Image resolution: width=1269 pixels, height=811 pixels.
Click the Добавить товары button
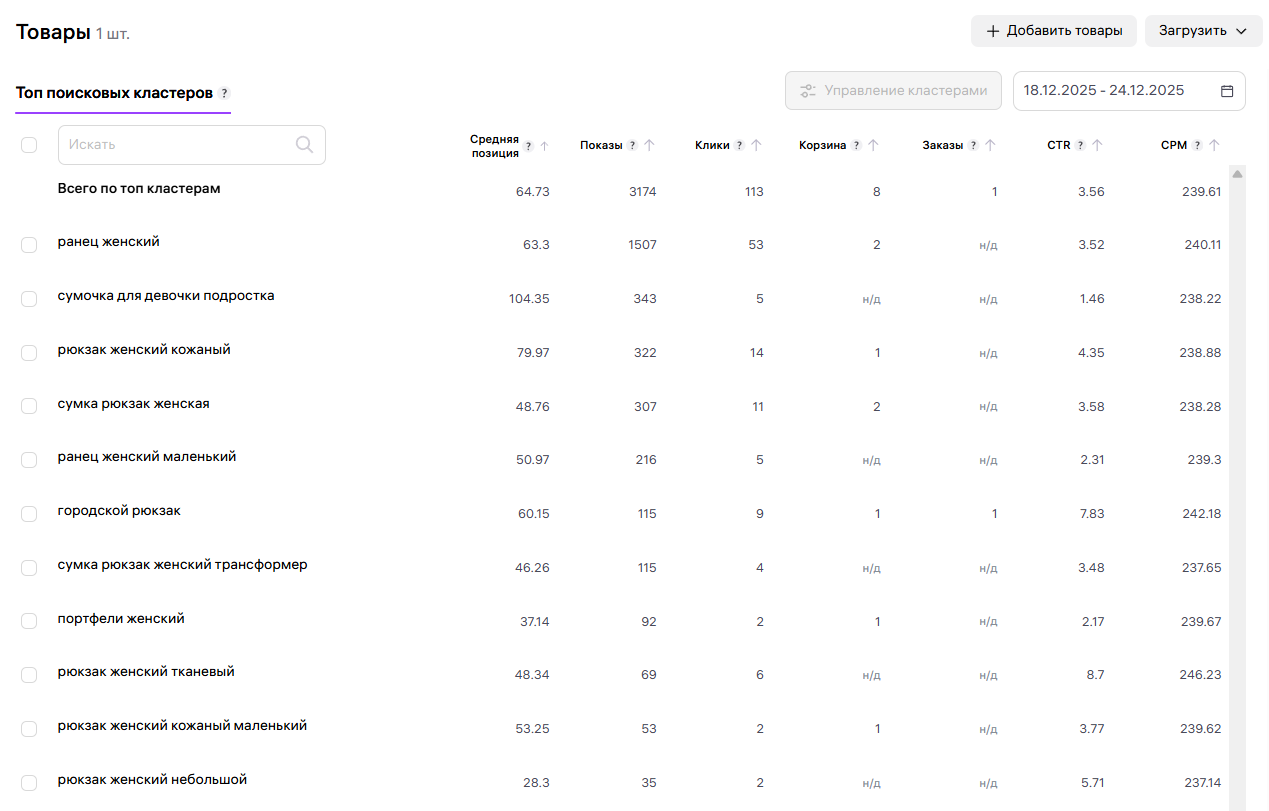[1053, 31]
